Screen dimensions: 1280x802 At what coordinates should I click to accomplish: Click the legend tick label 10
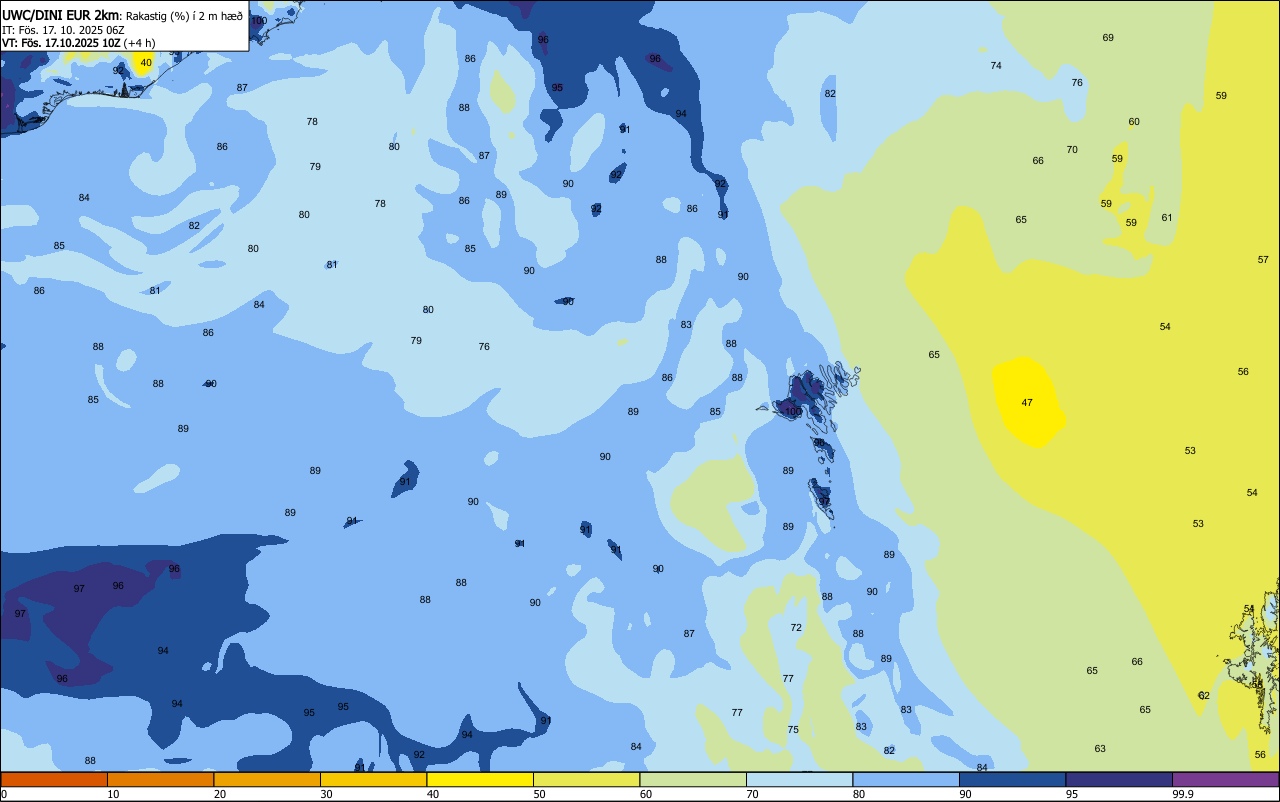click(x=113, y=794)
